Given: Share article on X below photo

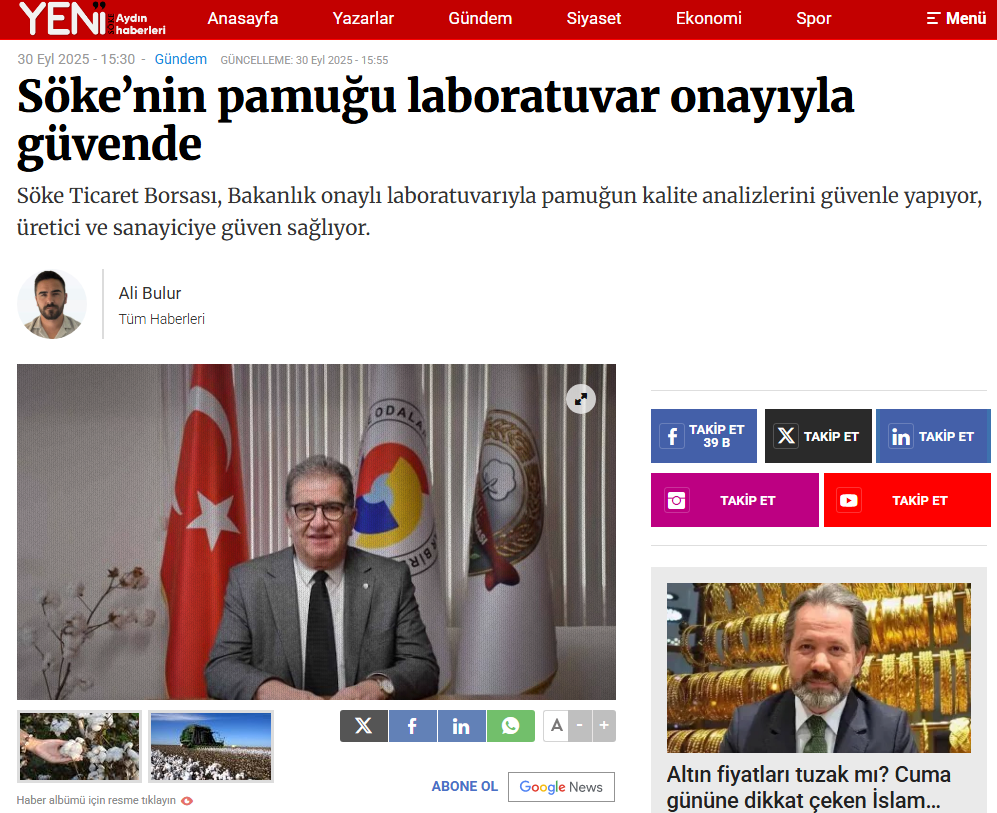Looking at the screenshot, I should (x=364, y=726).
